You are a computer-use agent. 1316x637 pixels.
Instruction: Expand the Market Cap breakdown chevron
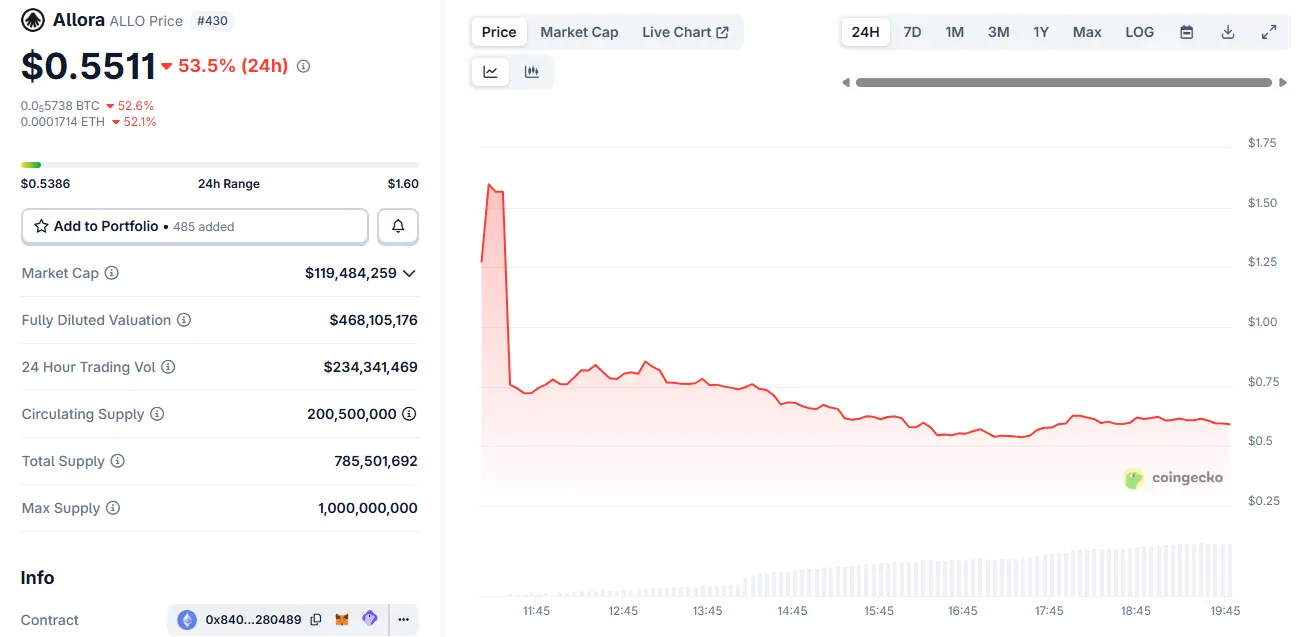(409, 272)
